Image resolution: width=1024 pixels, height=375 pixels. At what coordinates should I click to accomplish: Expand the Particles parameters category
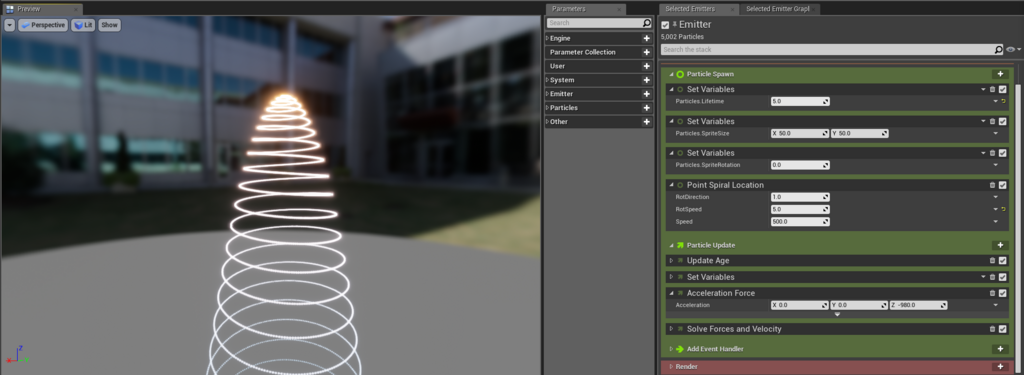pyautogui.click(x=547, y=108)
